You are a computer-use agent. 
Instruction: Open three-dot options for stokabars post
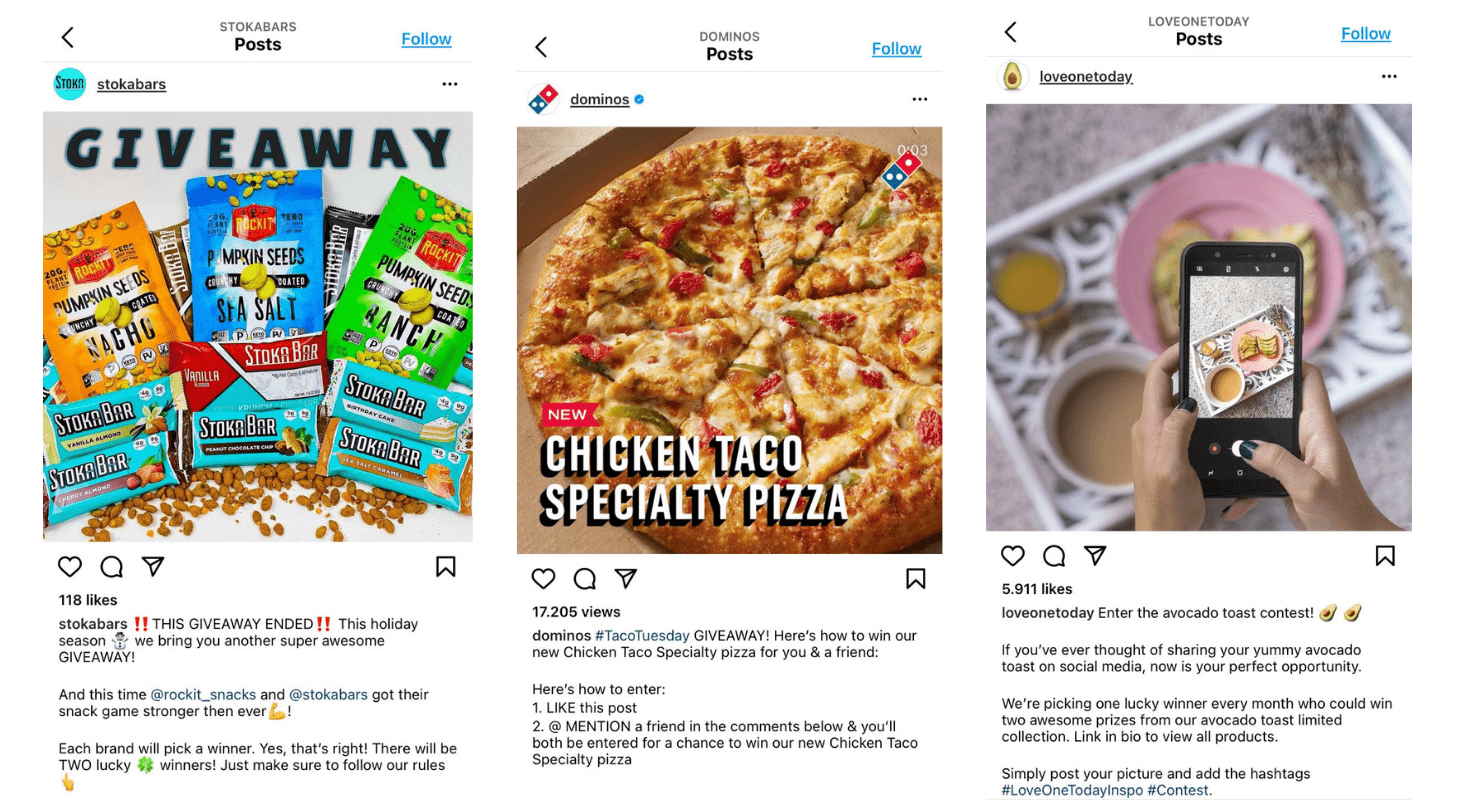(450, 84)
